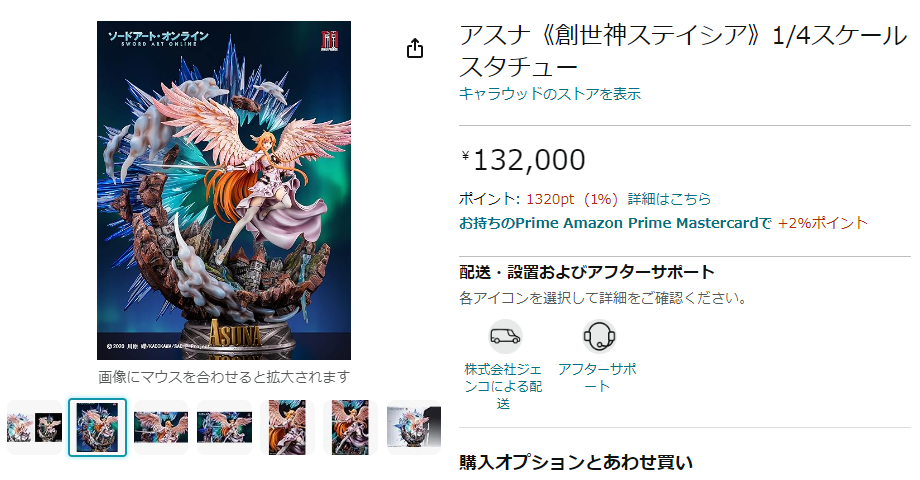The image size is (920, 480).
Task: Click the 詳細はこちら points link
Action: (669, 199)
